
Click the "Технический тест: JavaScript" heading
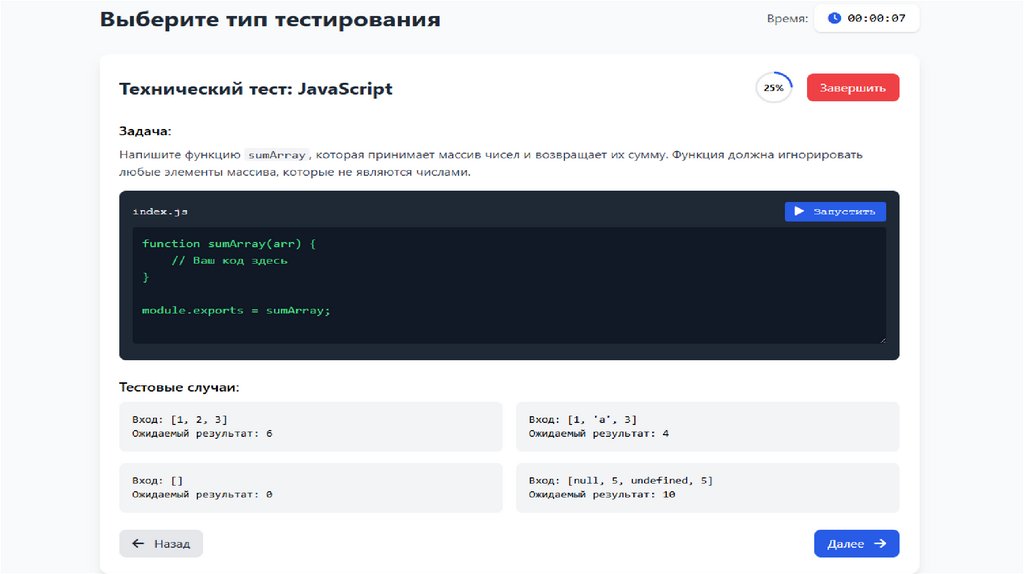(256, 89)
